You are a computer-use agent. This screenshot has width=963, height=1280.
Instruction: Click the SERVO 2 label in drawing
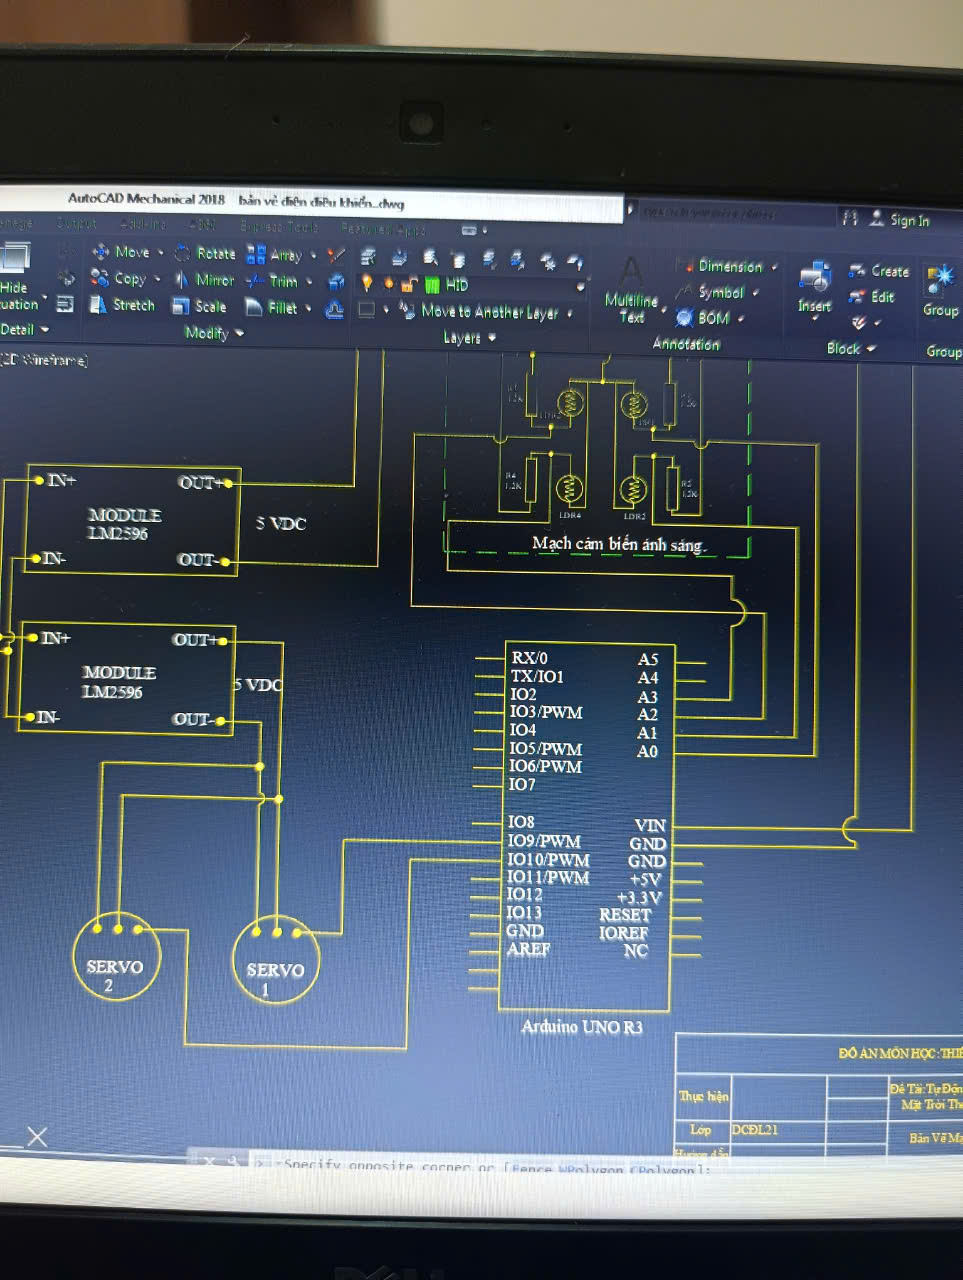click(x=114, y=975)
